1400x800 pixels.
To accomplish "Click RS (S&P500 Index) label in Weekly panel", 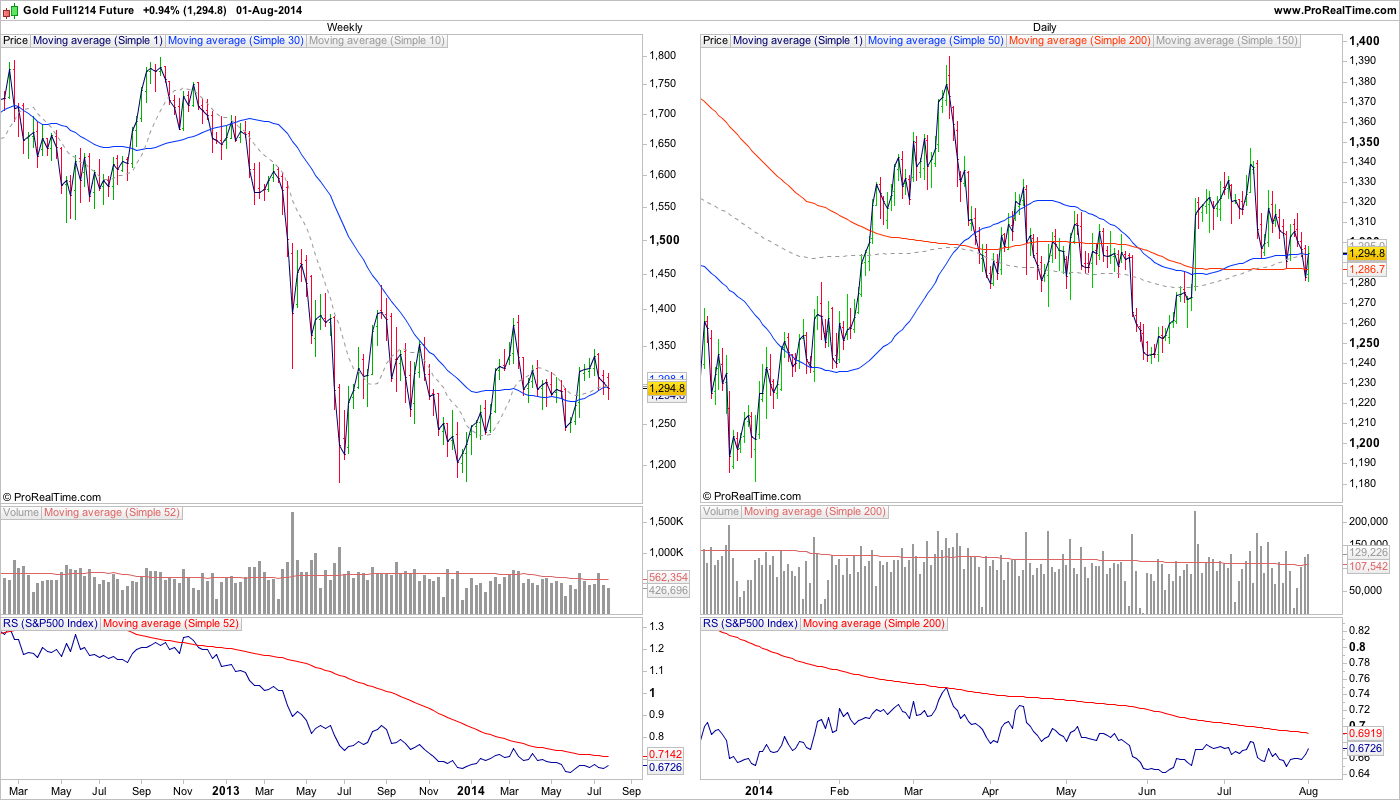I will [50, 623].
